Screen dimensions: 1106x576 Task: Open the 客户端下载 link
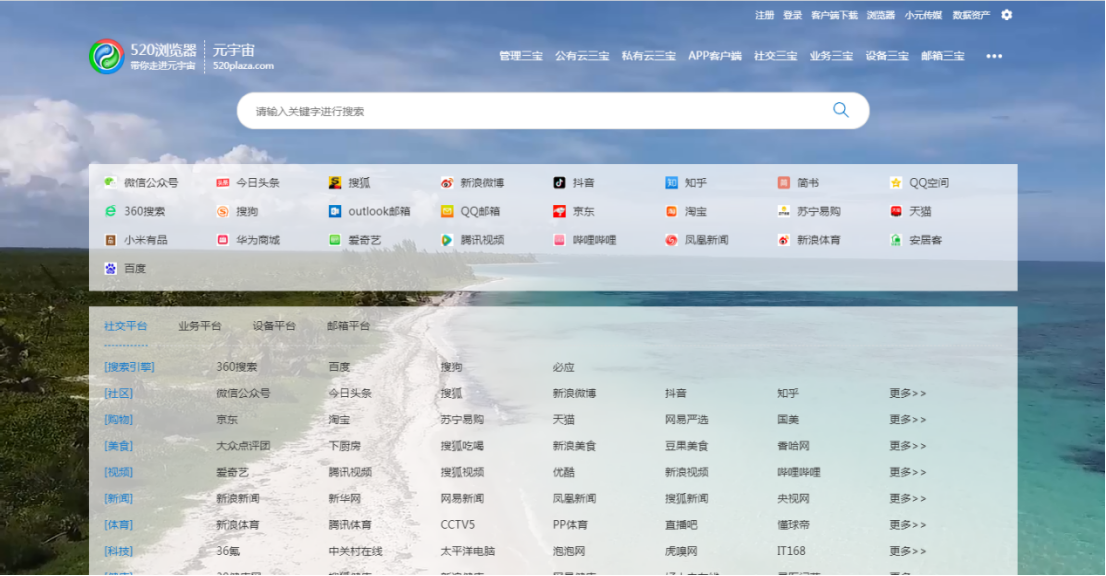pos(834,15)
